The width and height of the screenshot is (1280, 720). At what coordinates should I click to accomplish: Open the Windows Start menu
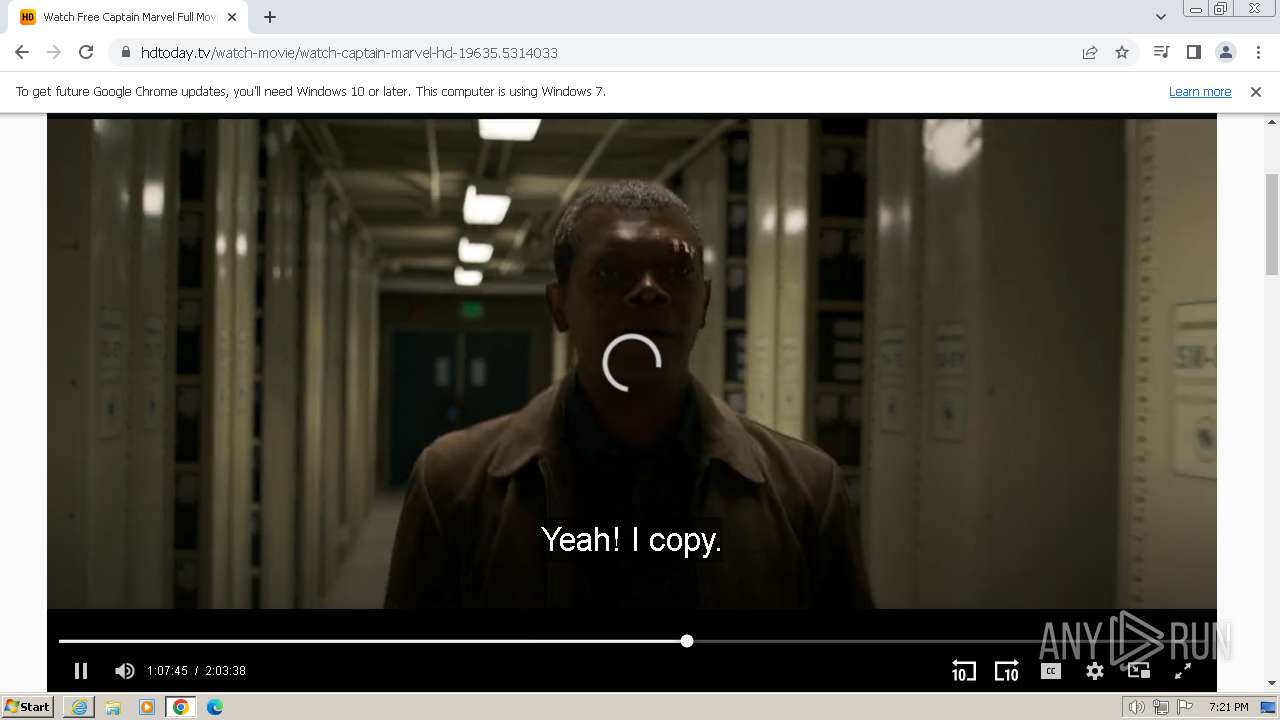pyautogui.click(x=28, y=707)
